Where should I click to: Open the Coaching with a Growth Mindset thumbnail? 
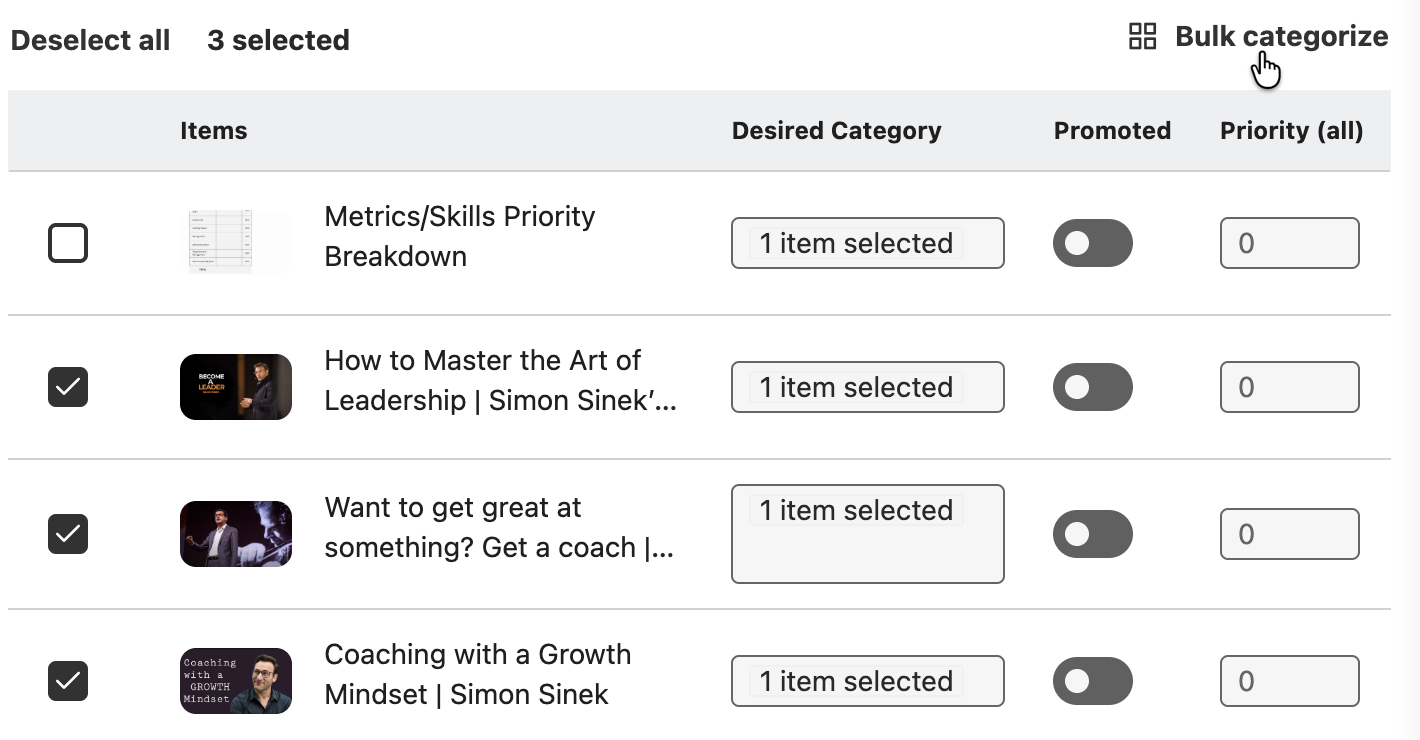click(235, 681)
